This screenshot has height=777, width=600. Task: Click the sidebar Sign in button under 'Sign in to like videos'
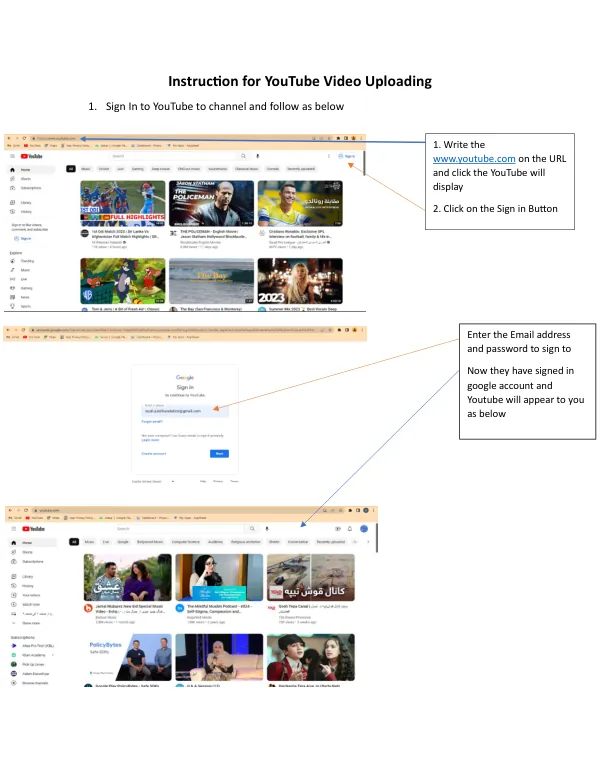pyautogui.click(x=23, y=238)
